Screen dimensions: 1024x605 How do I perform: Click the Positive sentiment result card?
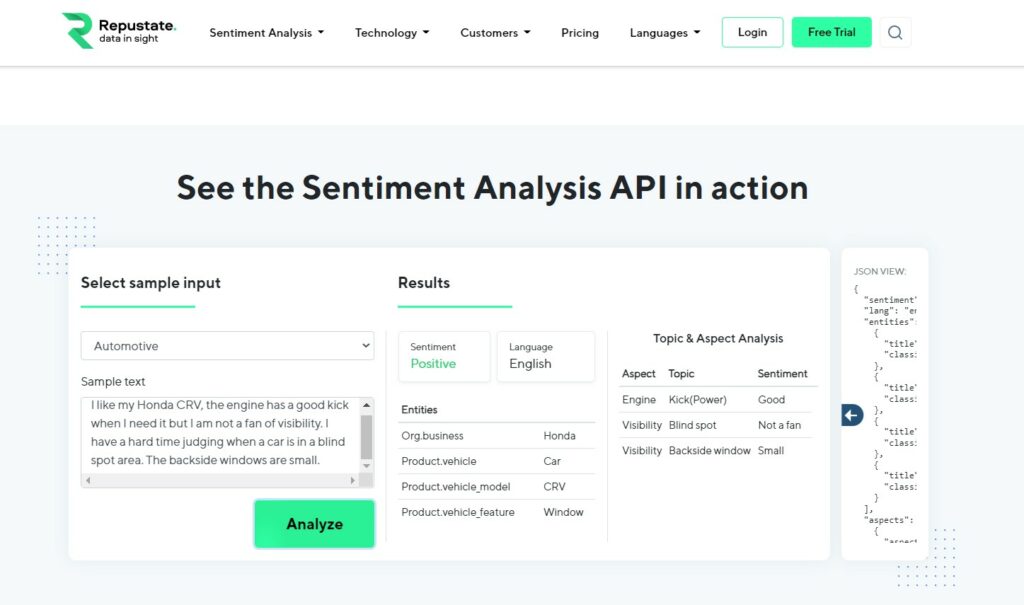pos(444,356)
